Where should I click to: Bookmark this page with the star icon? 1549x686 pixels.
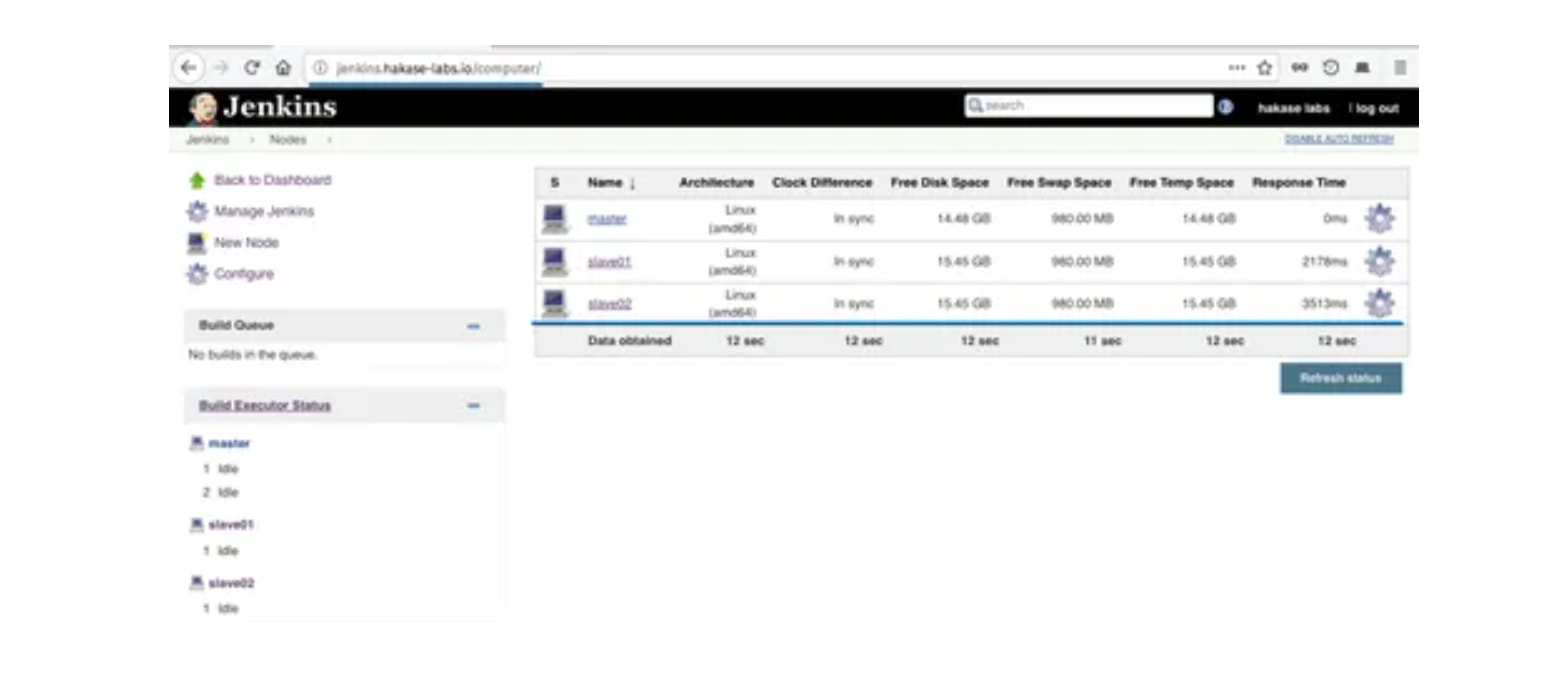[1265, 68]
